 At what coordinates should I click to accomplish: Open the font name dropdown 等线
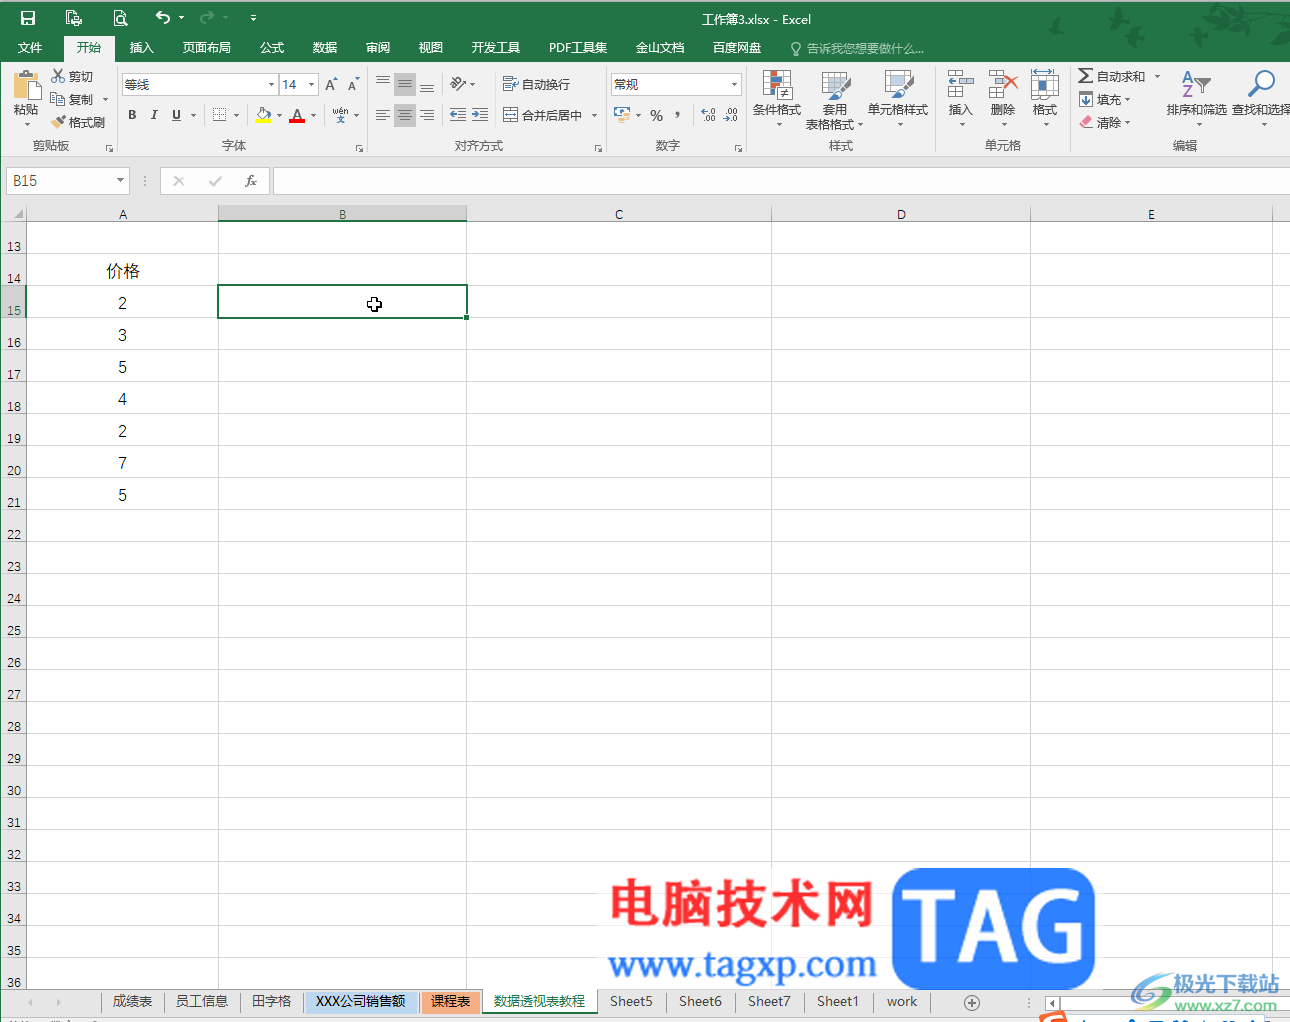[271, 85]
